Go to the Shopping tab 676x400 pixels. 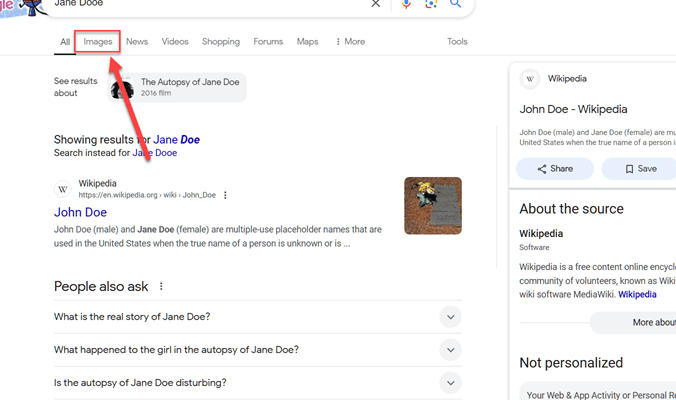tap(221, 42)
